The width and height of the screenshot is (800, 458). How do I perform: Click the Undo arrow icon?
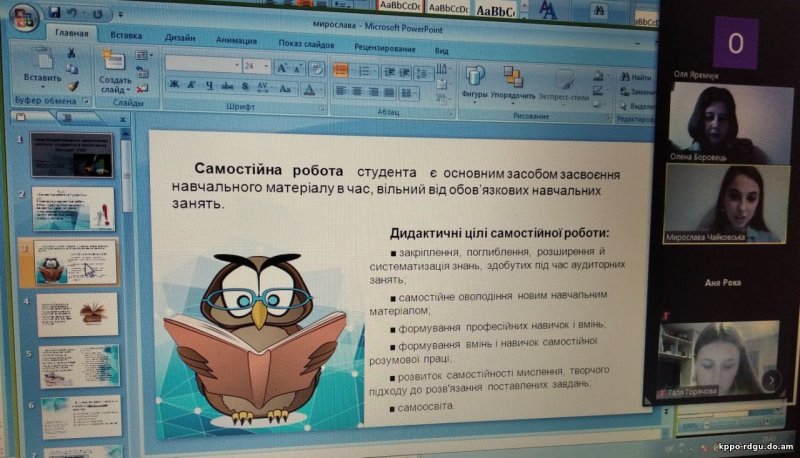click(73, 13)
